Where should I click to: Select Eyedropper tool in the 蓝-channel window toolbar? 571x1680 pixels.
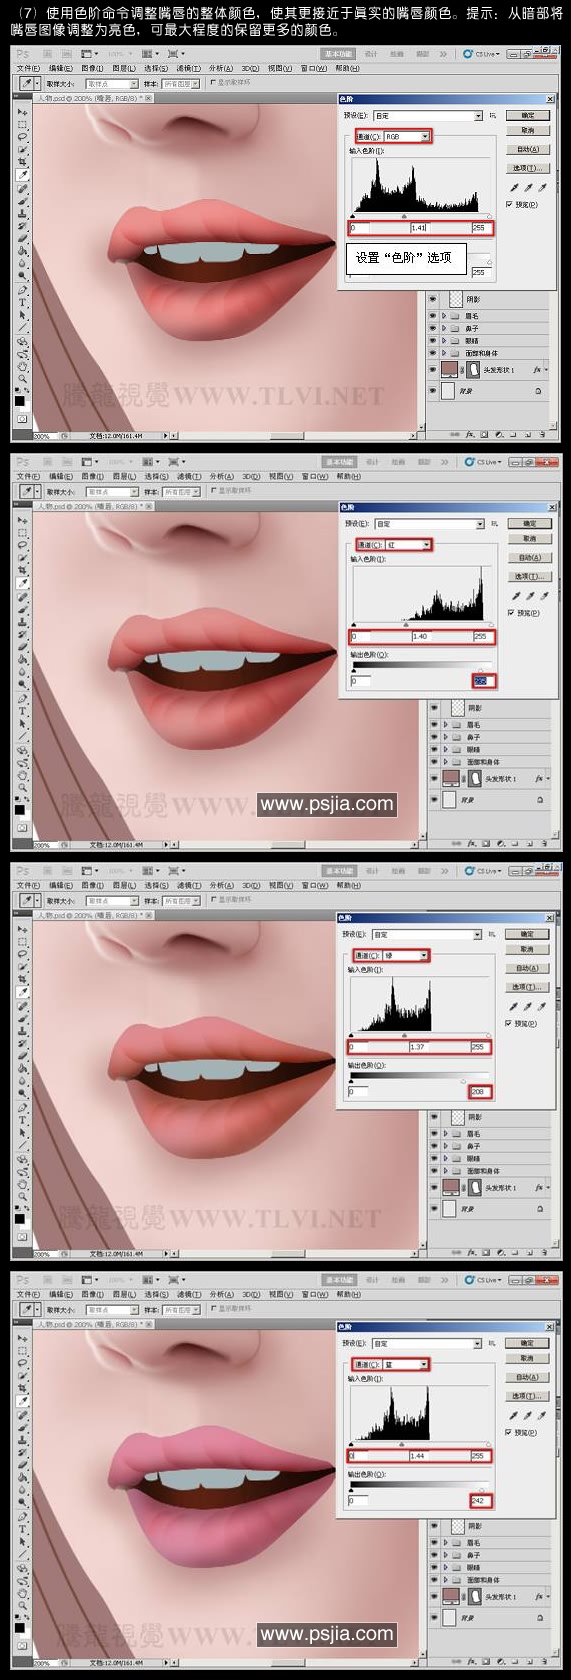(x=21, y=1401)
